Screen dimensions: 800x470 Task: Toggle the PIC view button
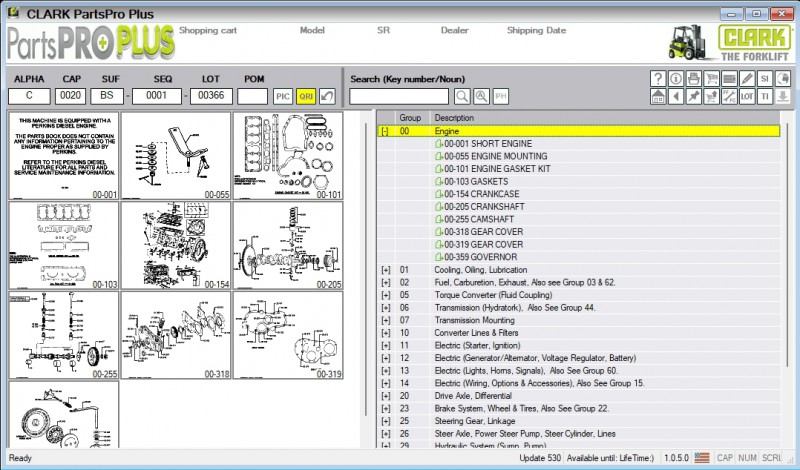coord(283,96)
